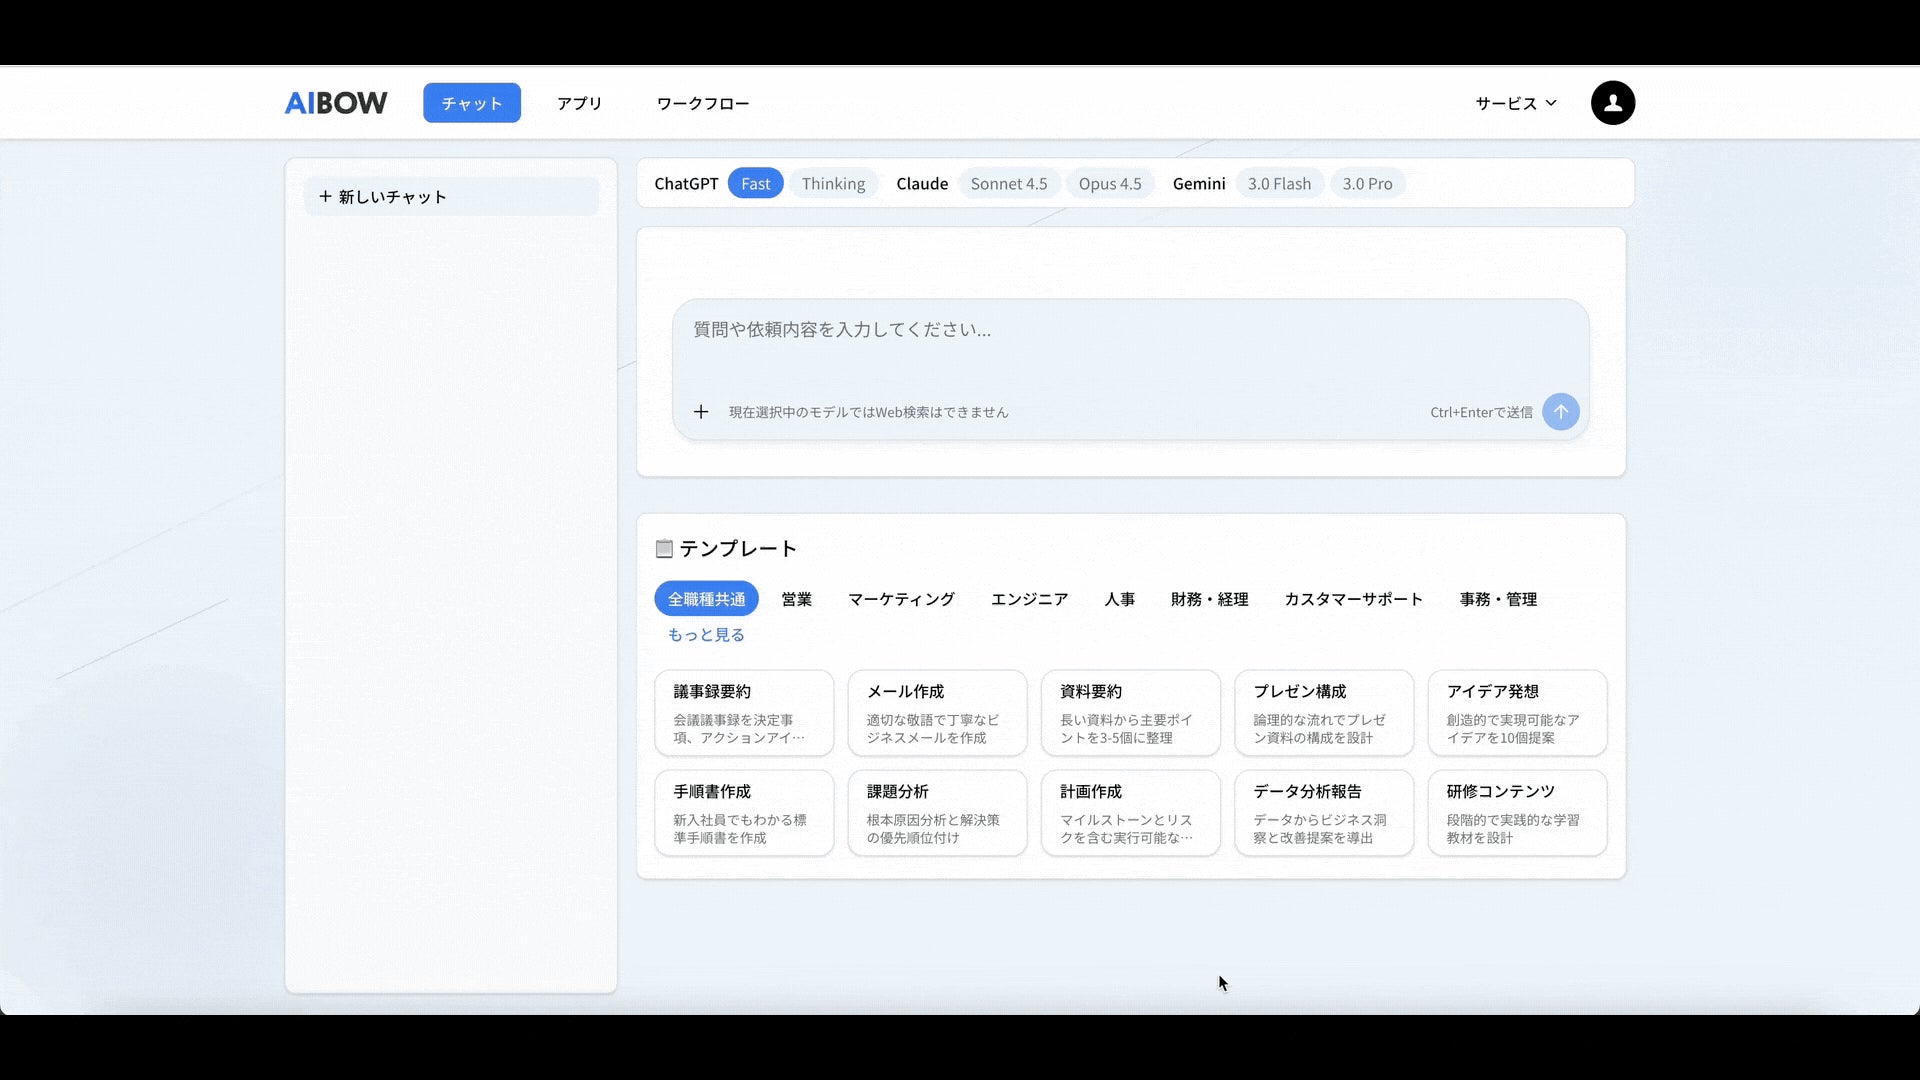
Task: Open the アプリ navigation tab
Action: (x=579, y=103)
